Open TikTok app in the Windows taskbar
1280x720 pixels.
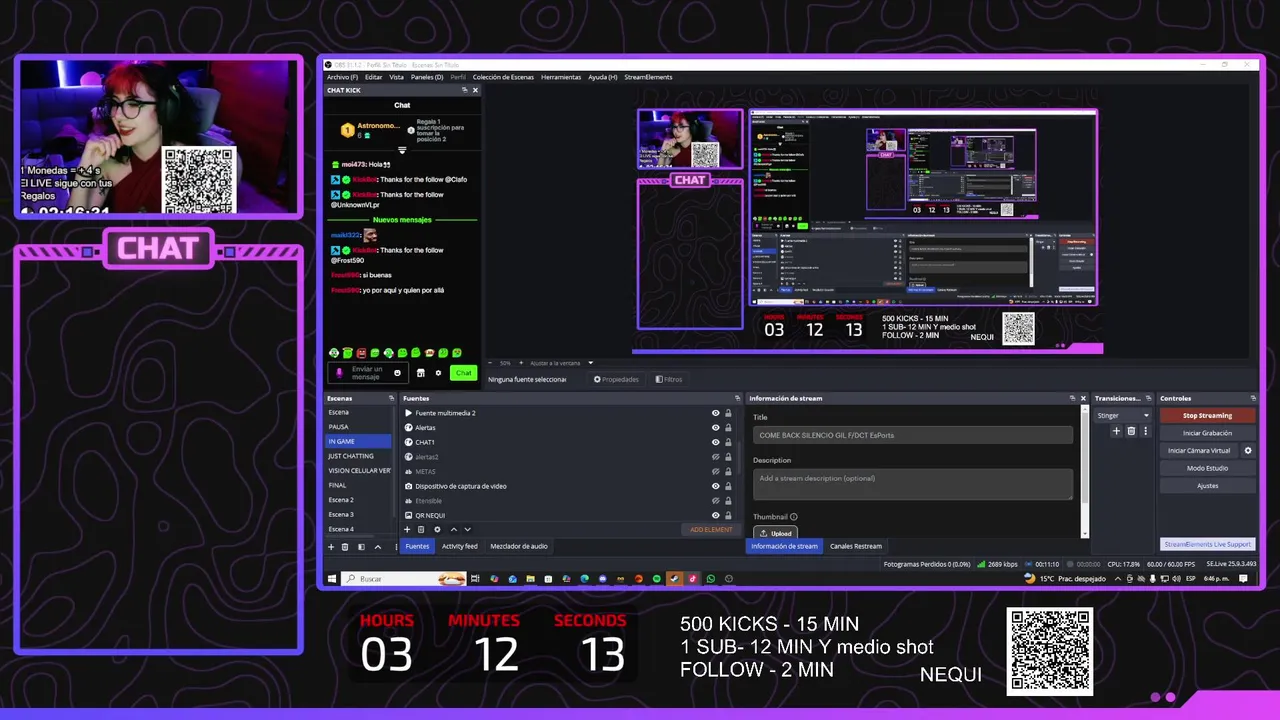pos(692,578)
